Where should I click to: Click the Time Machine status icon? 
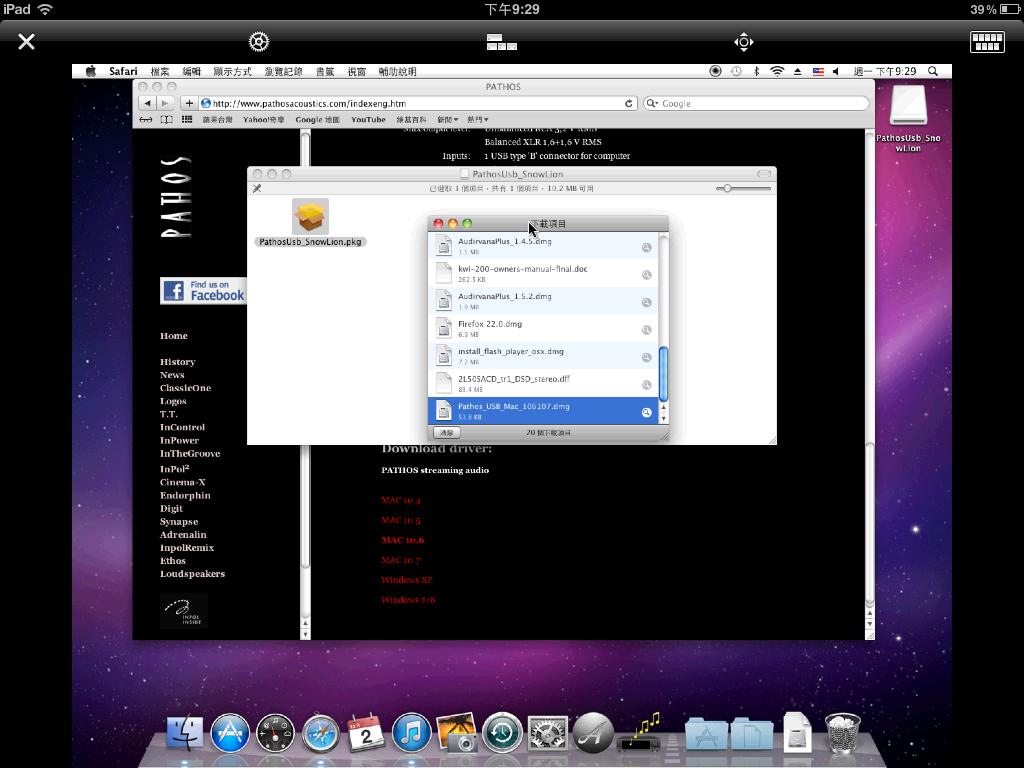pos(736,71)
